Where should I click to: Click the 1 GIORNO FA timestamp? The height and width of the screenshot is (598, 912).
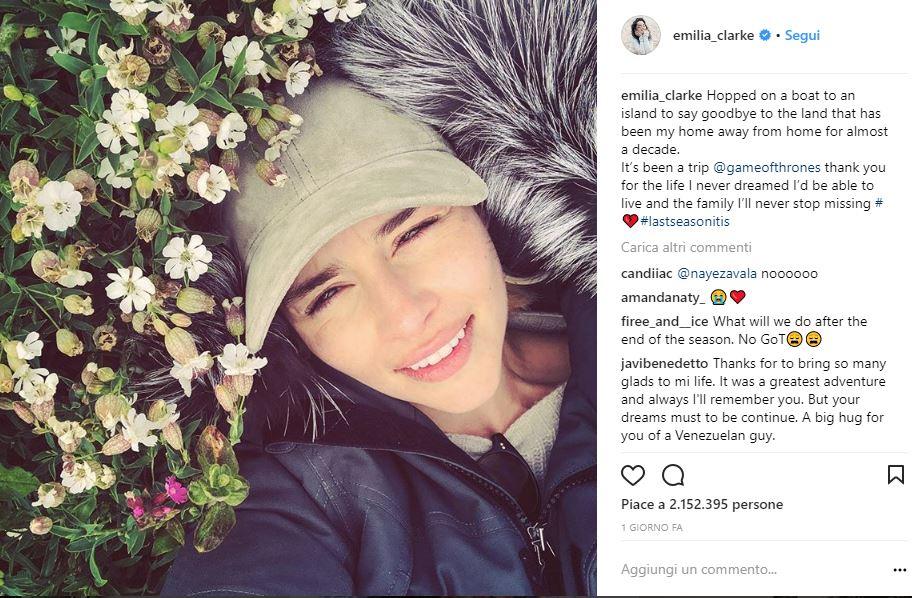652,528
